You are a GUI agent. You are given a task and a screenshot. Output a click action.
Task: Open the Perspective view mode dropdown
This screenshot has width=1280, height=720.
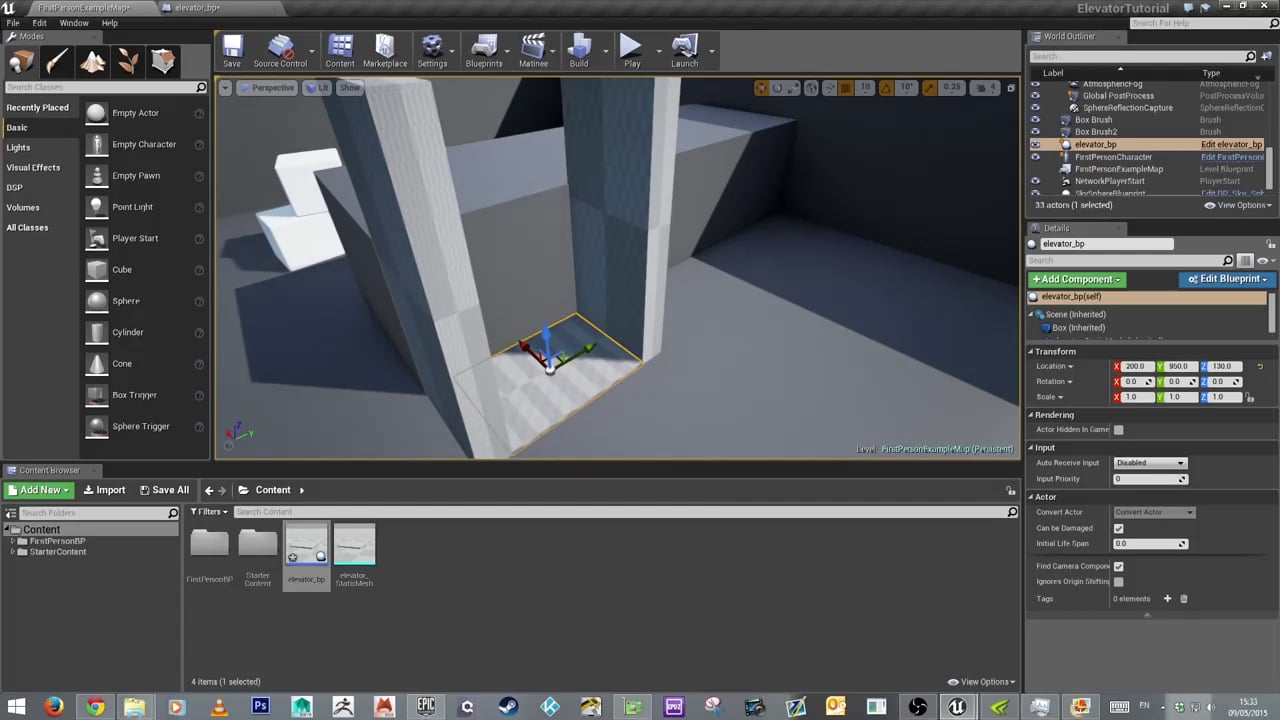267,88
